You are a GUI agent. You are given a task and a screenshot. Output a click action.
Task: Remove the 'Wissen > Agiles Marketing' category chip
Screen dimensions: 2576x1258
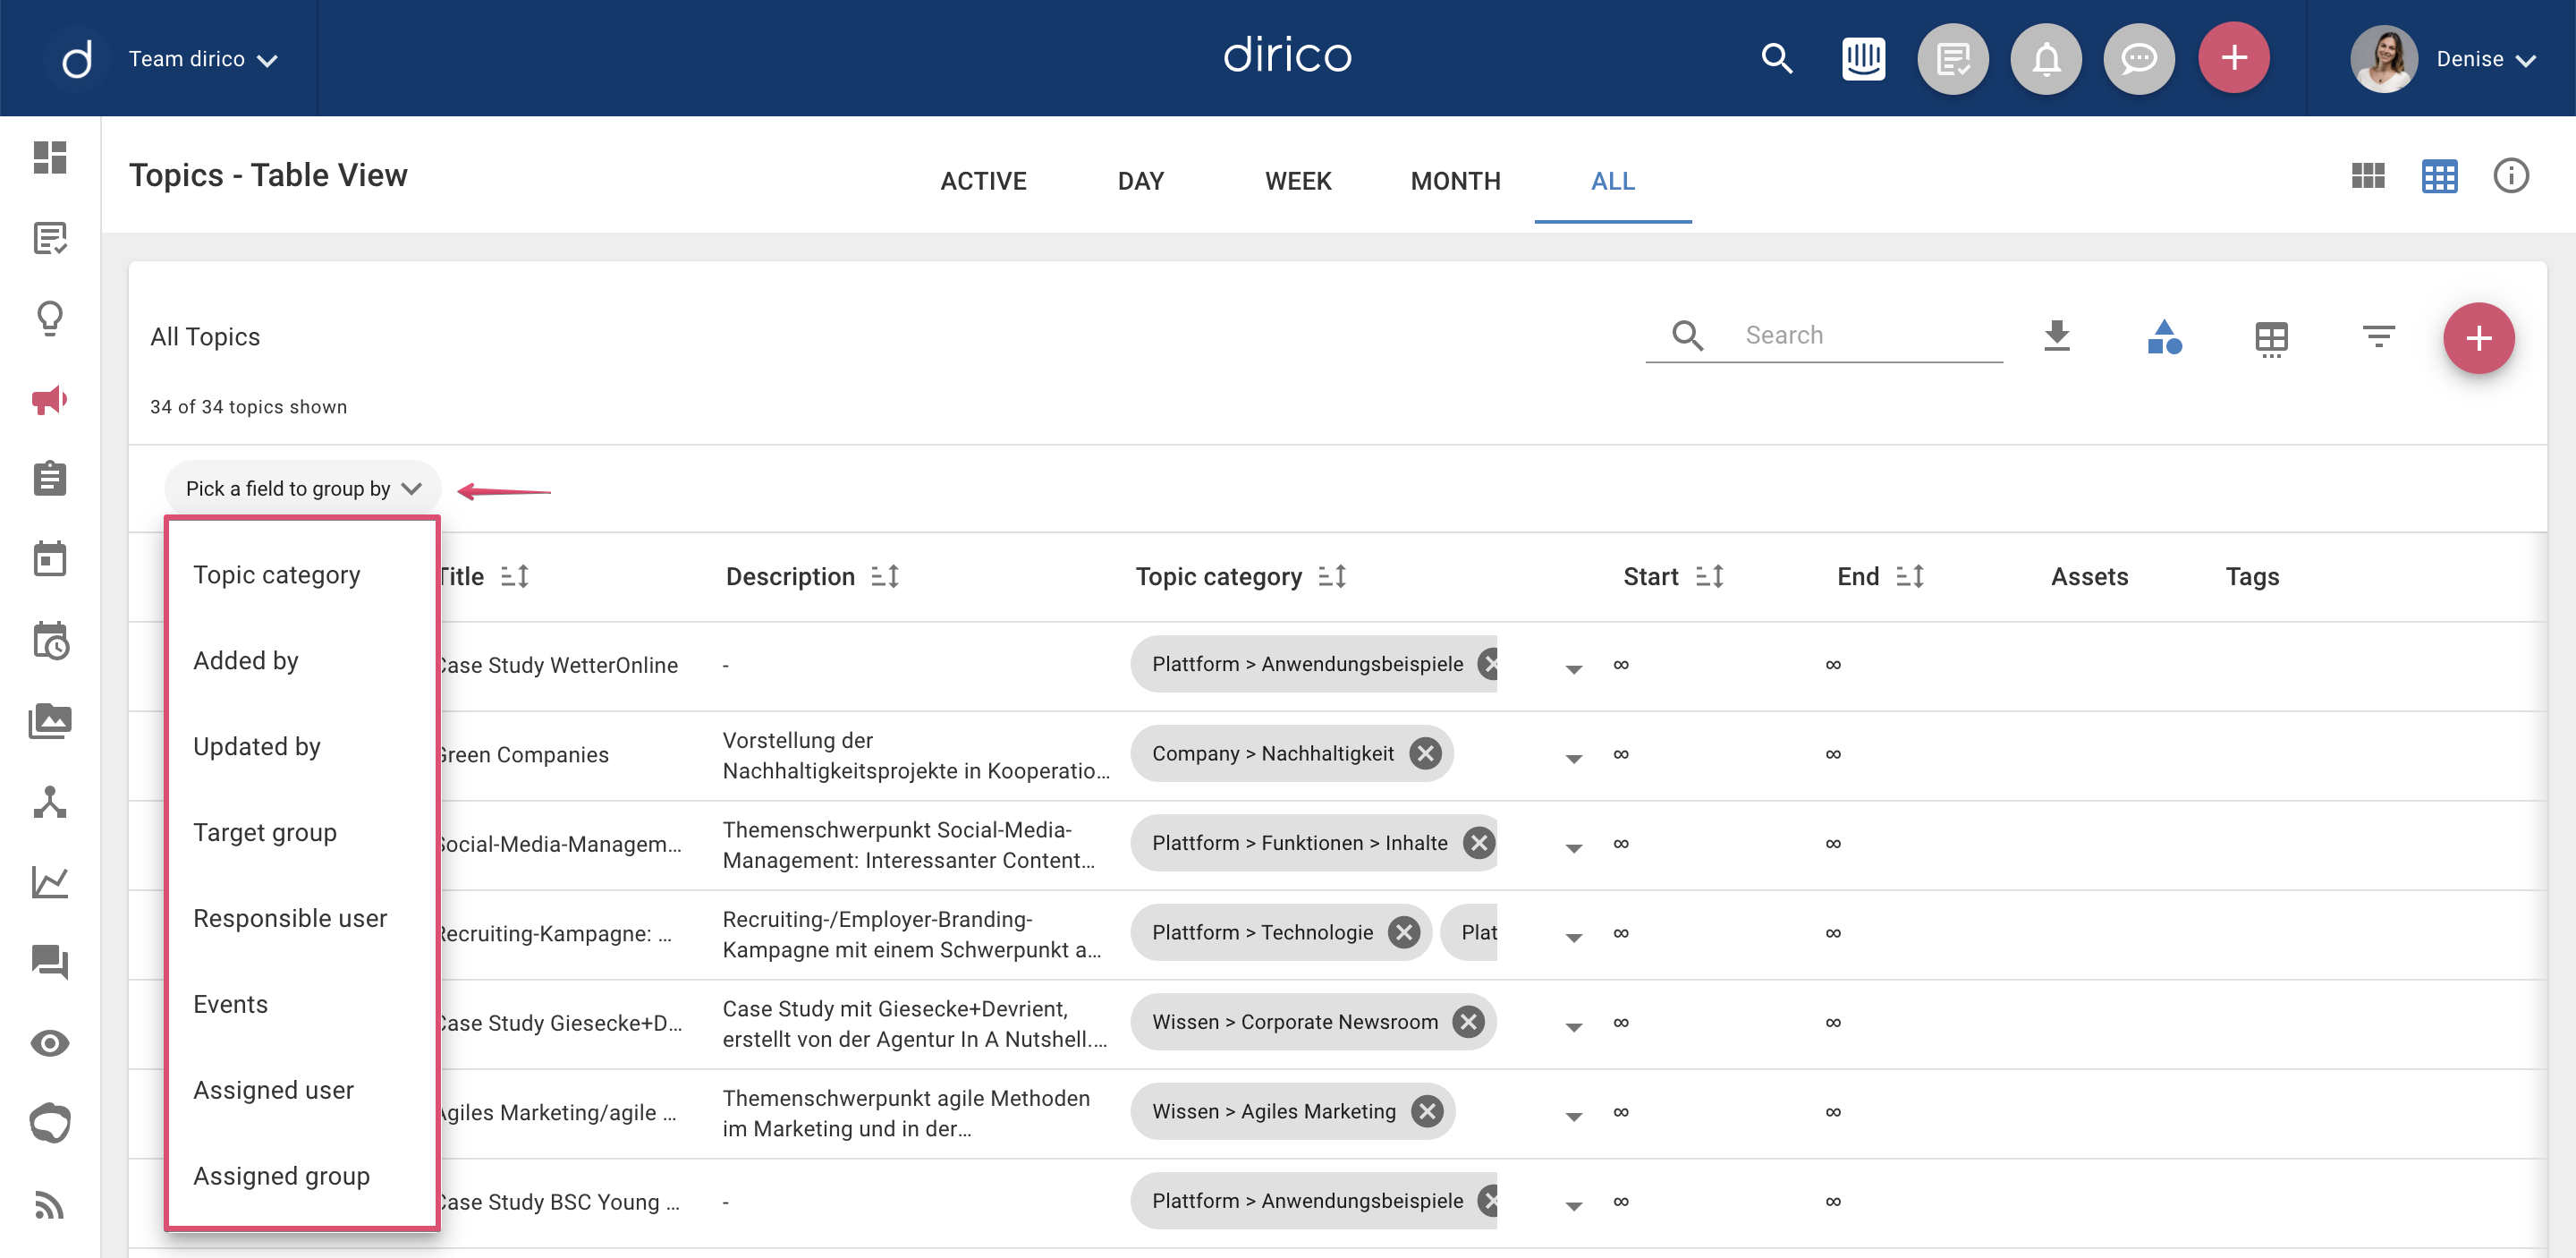click(x=1427, y=1112)
